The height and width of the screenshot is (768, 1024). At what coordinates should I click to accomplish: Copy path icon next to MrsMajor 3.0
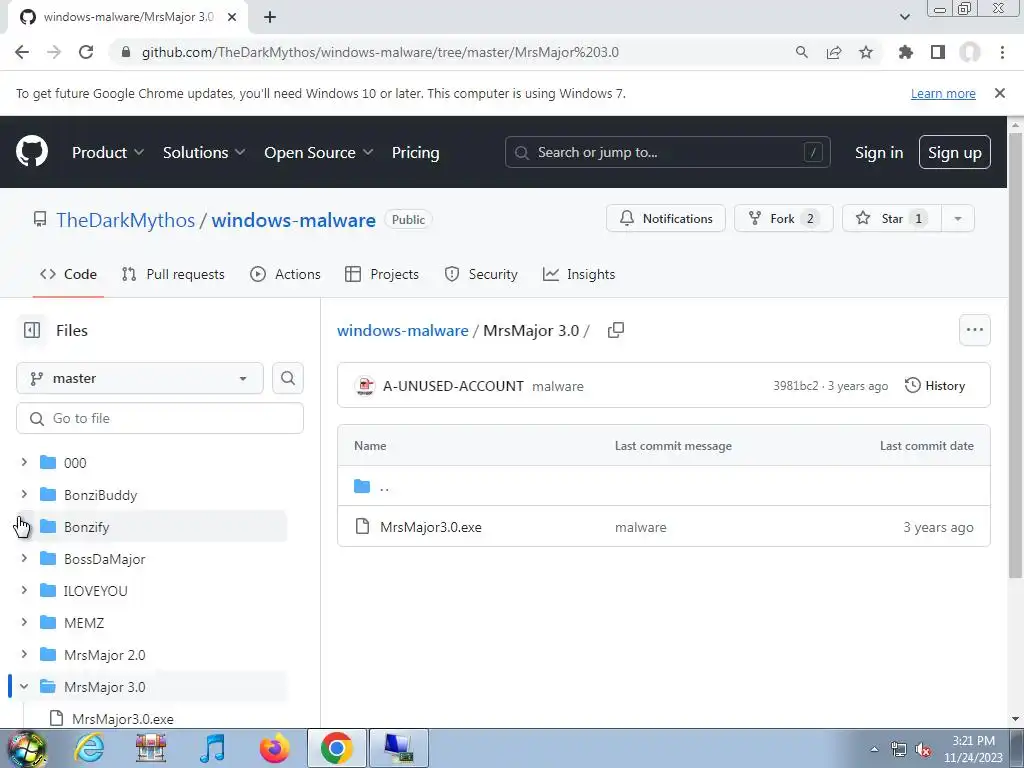point(616,330)
